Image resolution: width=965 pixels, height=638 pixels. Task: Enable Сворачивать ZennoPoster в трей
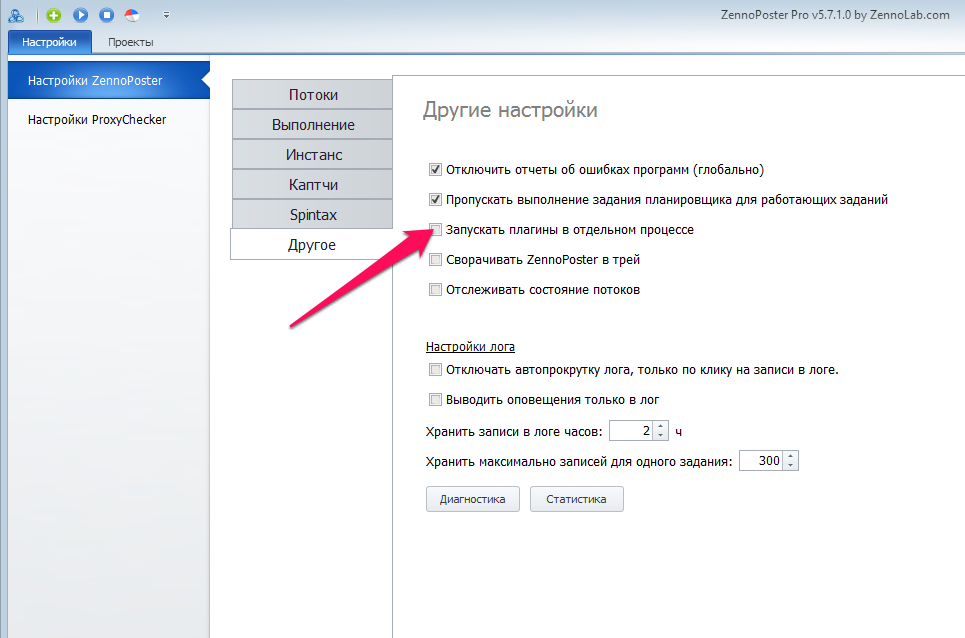point(435,260)
